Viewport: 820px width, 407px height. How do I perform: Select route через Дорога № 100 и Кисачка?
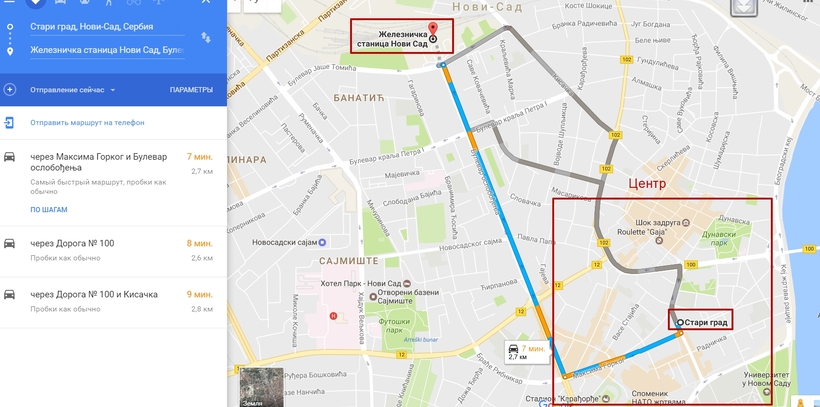pyautogui.click(x=113, y=301)
